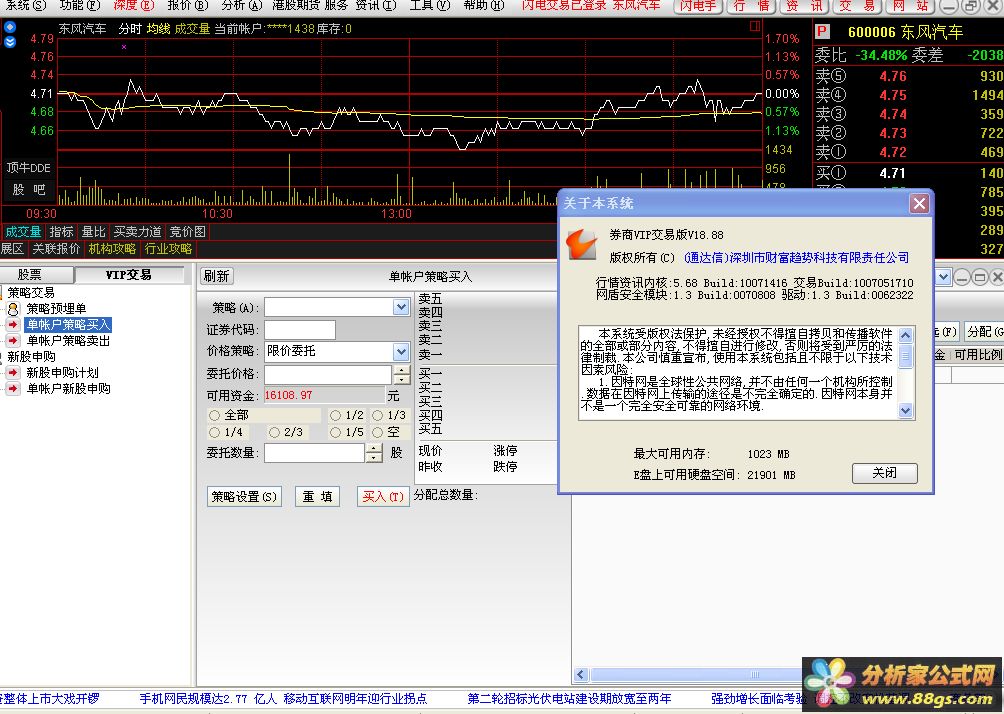Click red arrow icon beside 单帐户新股申购
Viewport: 1004px width, 714px height.
(x=13, y=389)
